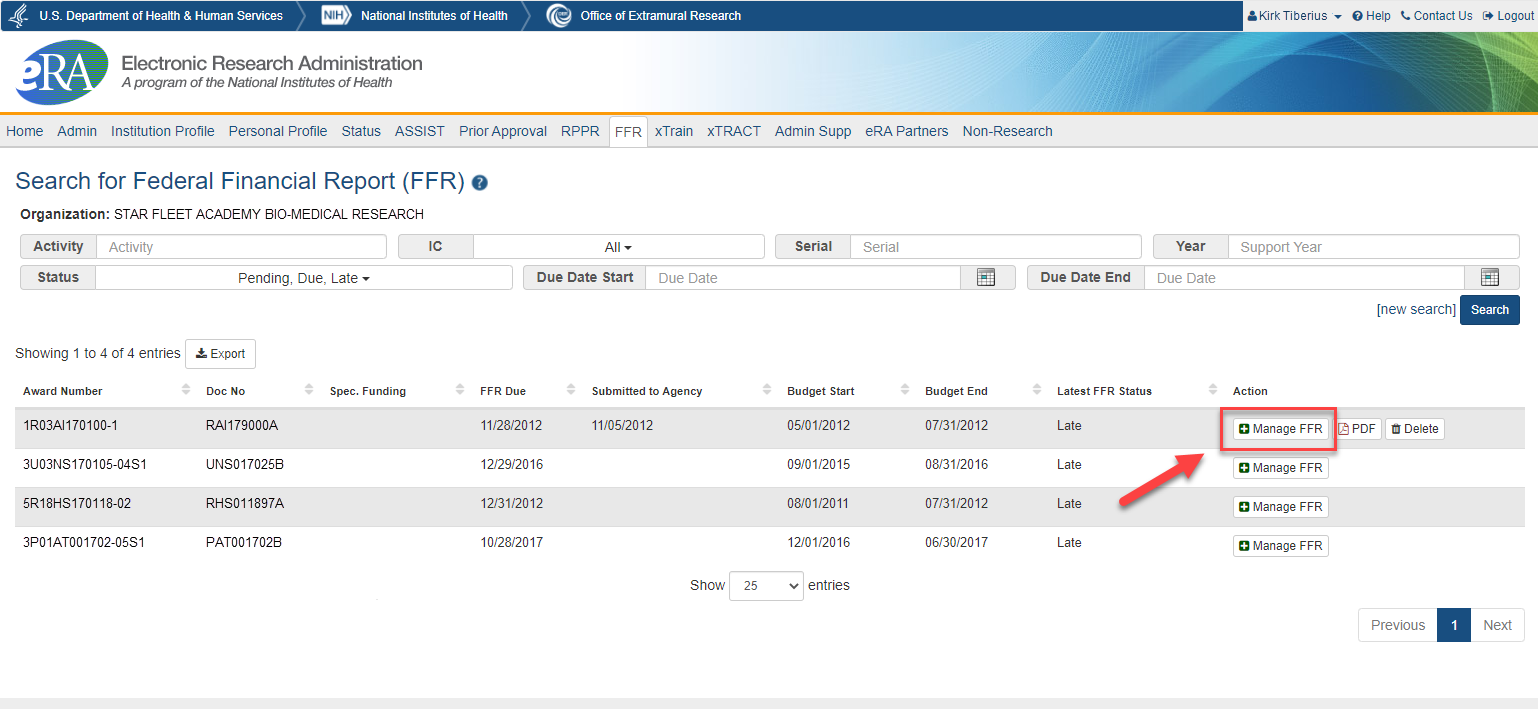Screen dimensions: 1538x709
Task: Open the Due Date Start calendar picker
Action: 986,278
